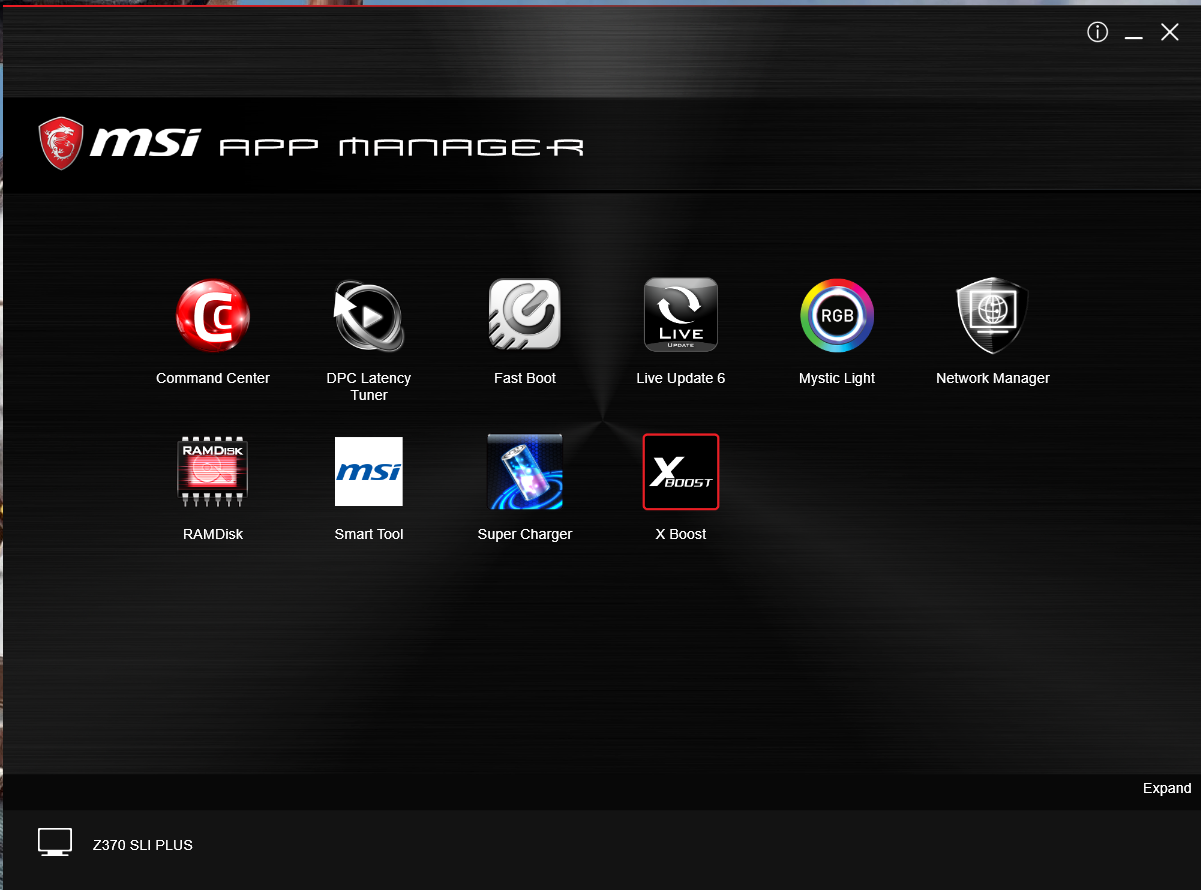1201x890 pixels.
Task: Launch the Live Update 6 icon
Action: pos(681,315)
